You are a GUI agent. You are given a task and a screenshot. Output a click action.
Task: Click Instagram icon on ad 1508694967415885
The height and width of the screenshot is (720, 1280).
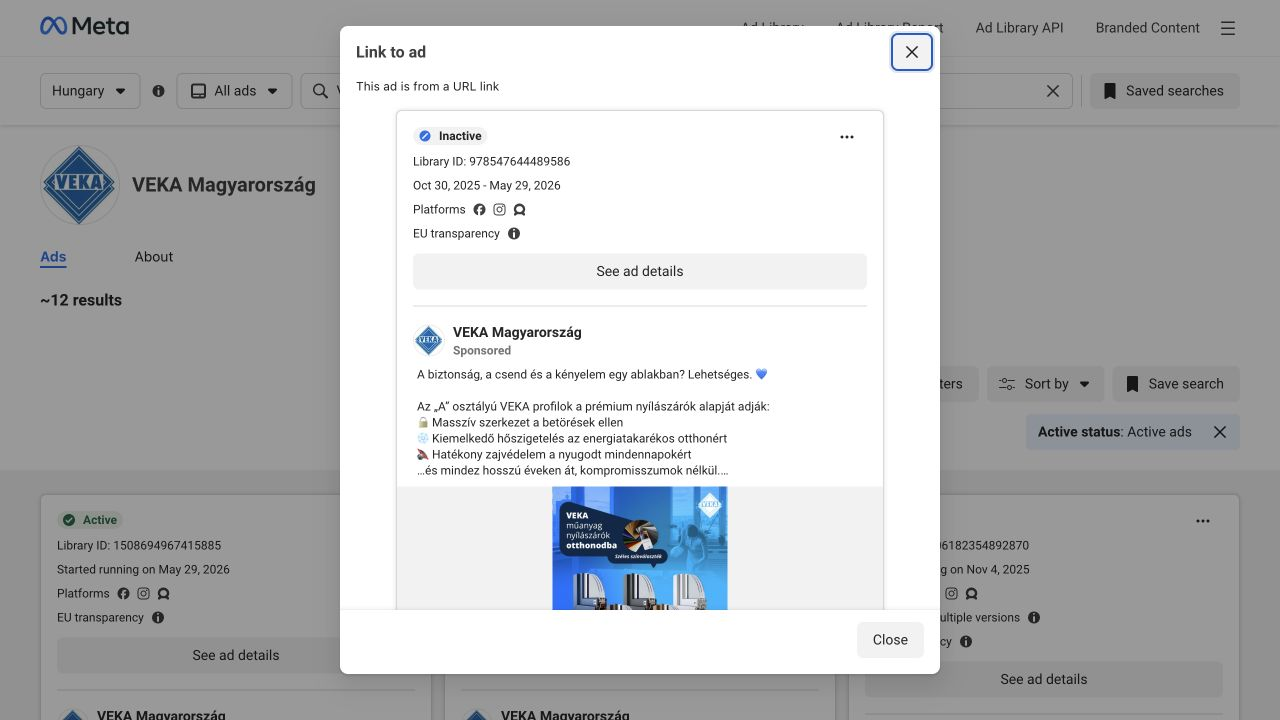click(x=143, y=594)
